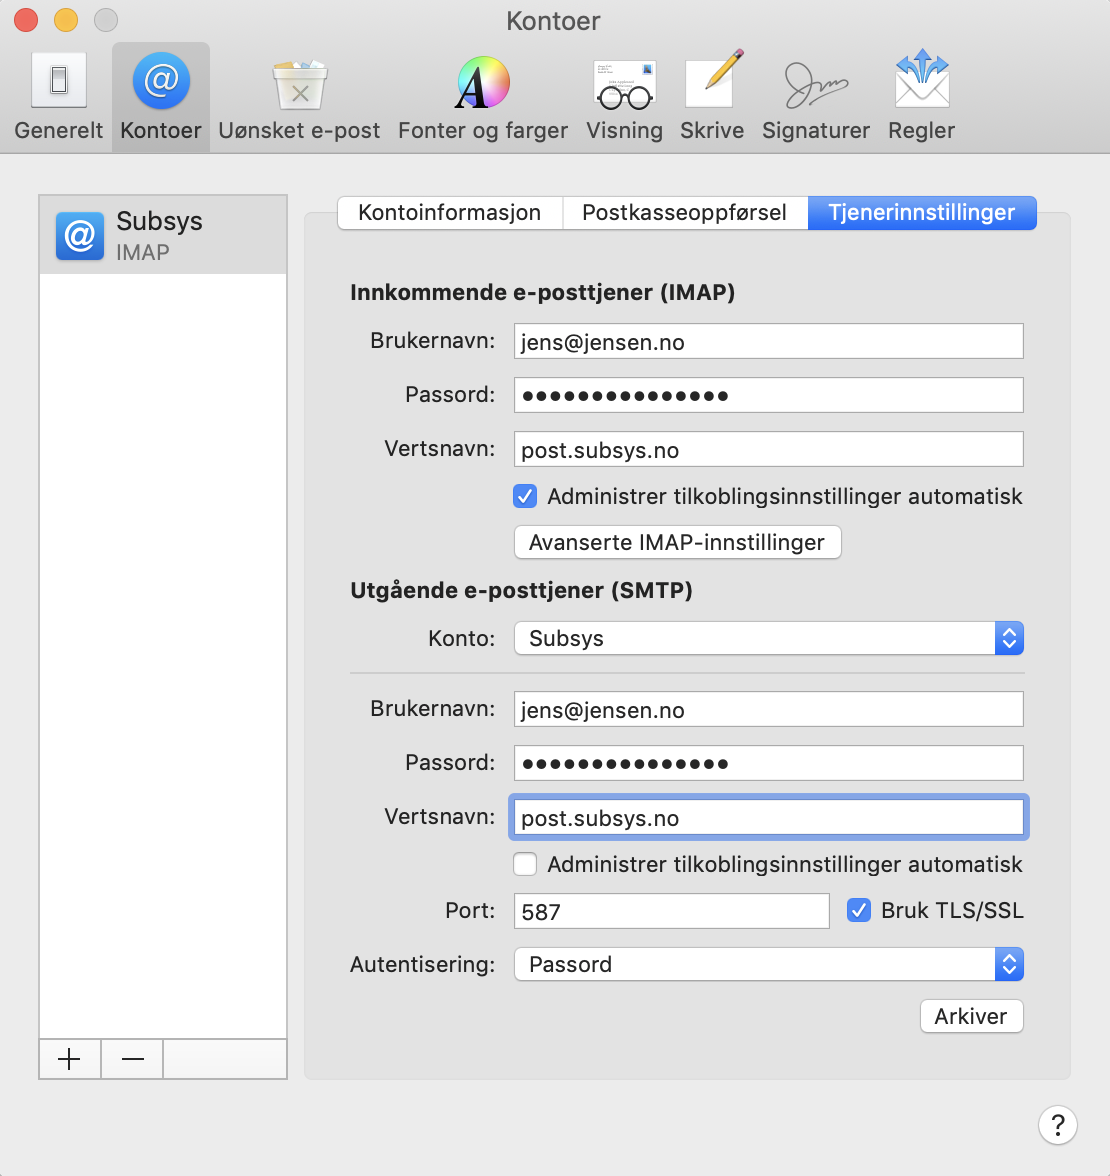Open the Generelt preferences pane

[58, 98]
